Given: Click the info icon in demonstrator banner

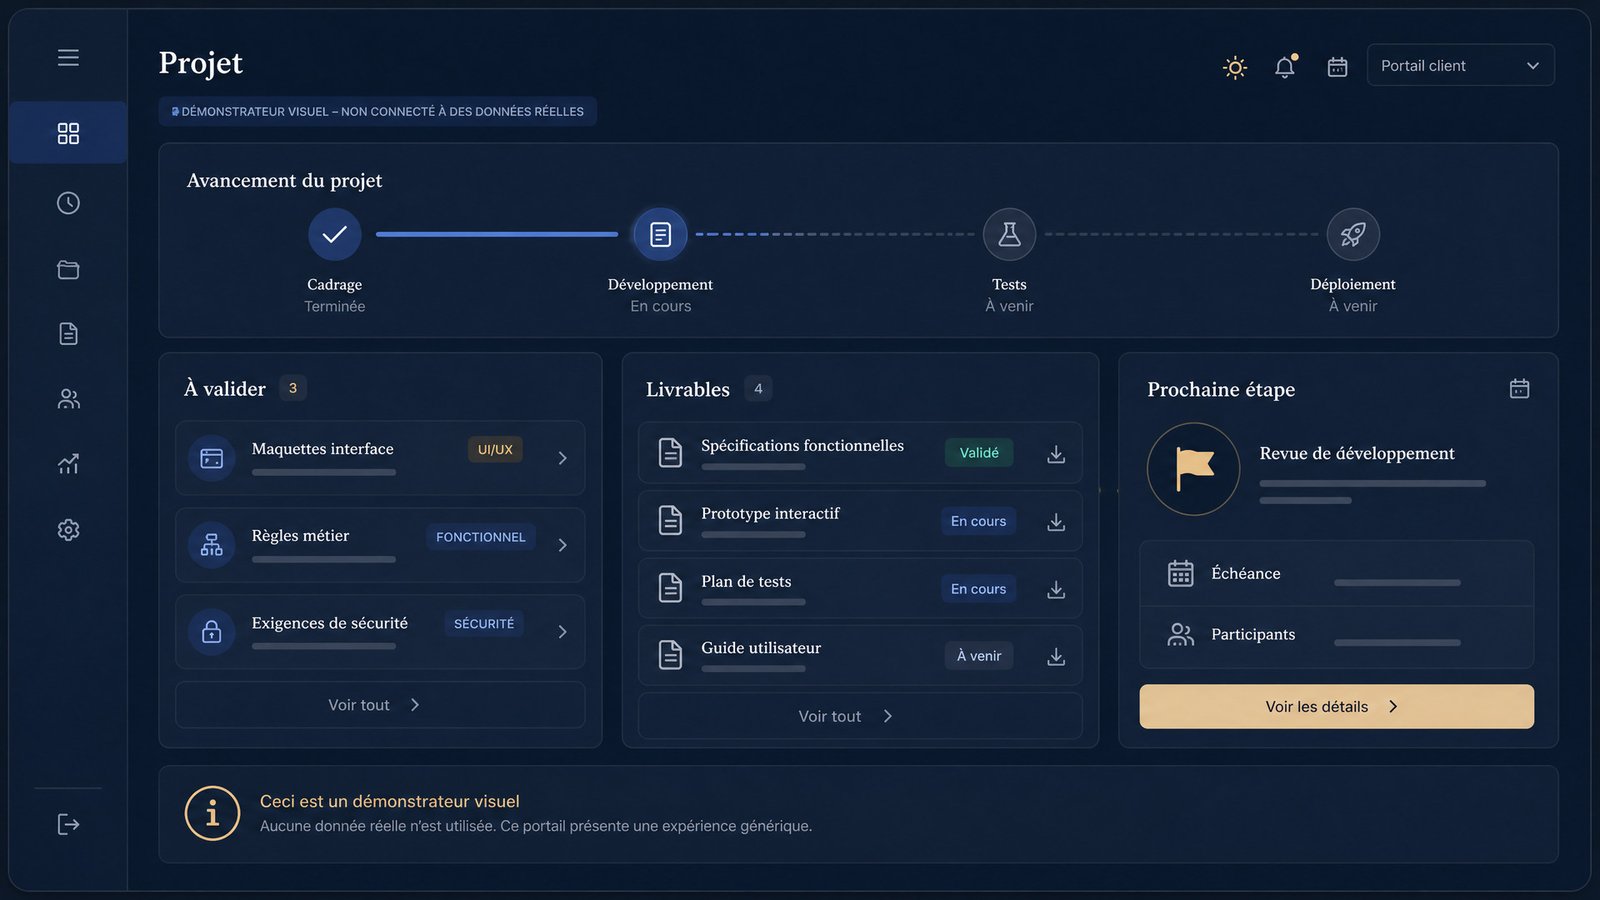Looking at the screenshot, I should click(x=212, y=813).
